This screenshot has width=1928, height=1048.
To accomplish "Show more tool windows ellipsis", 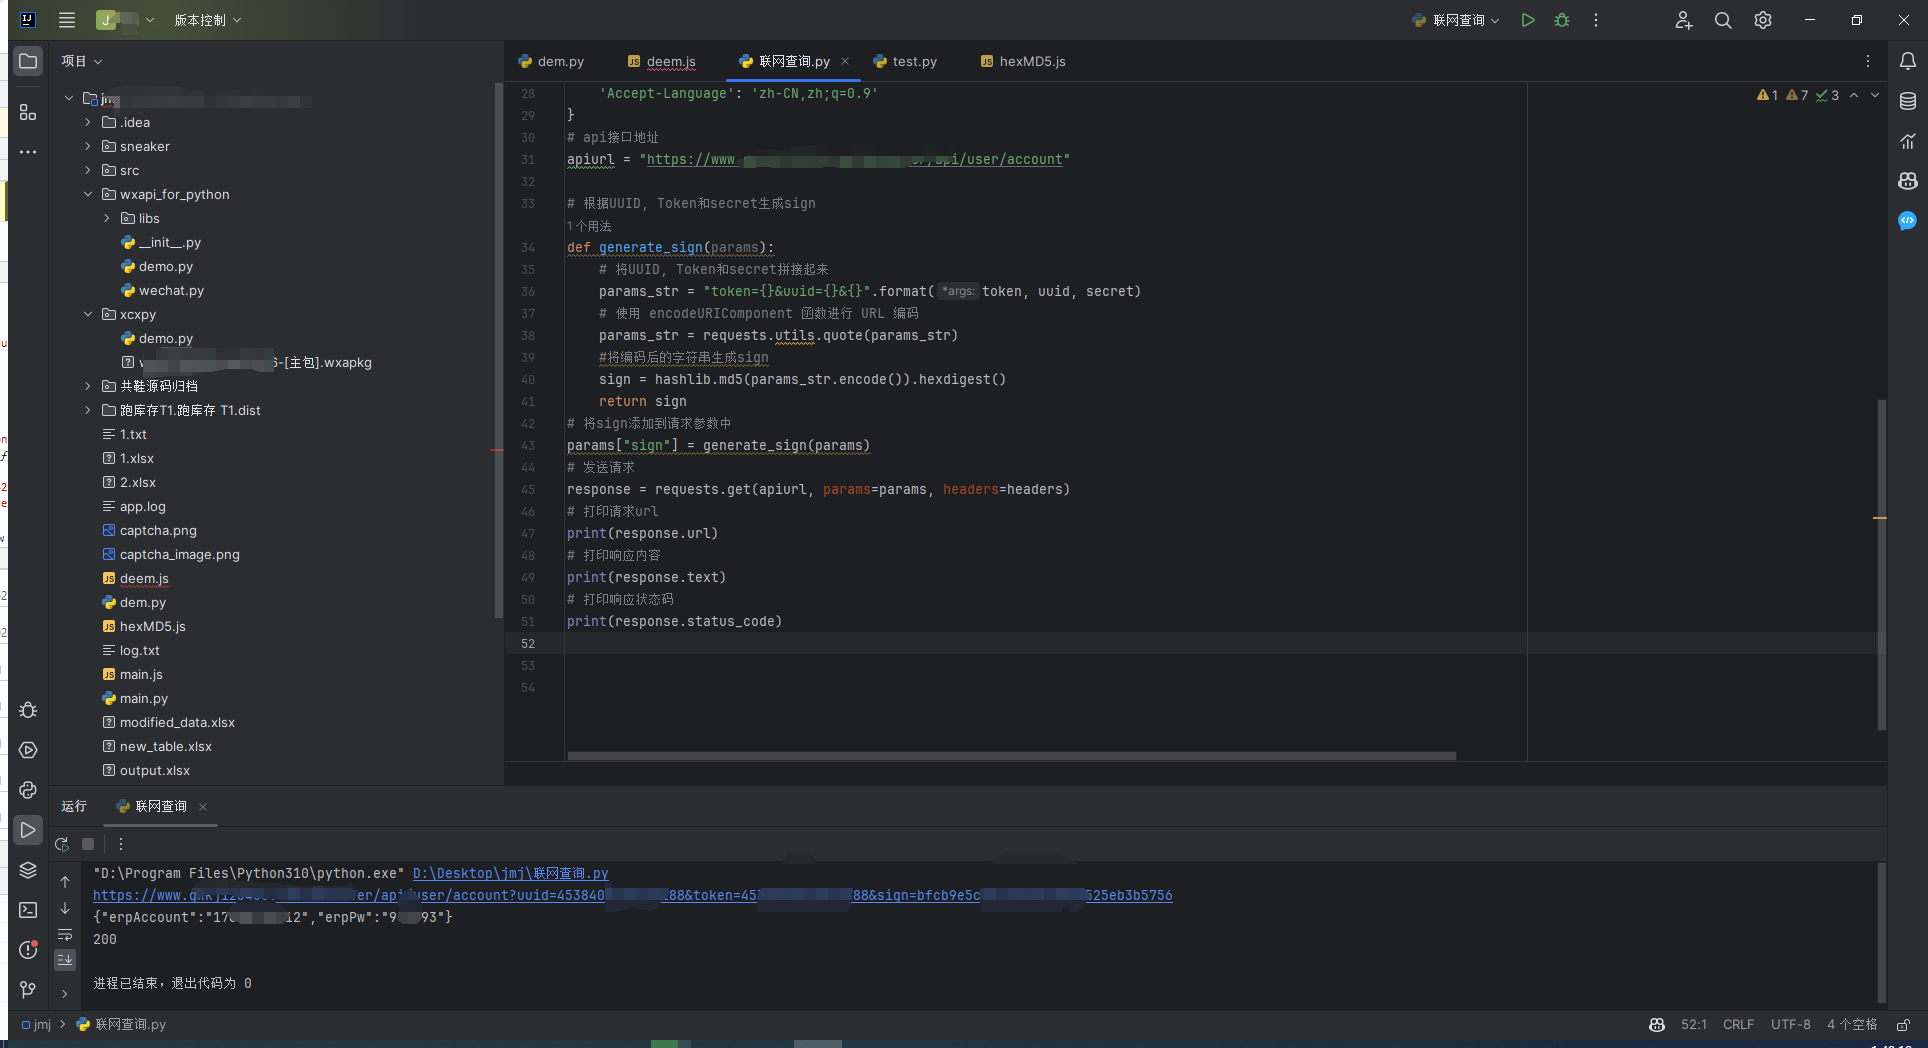I will 28,152.
